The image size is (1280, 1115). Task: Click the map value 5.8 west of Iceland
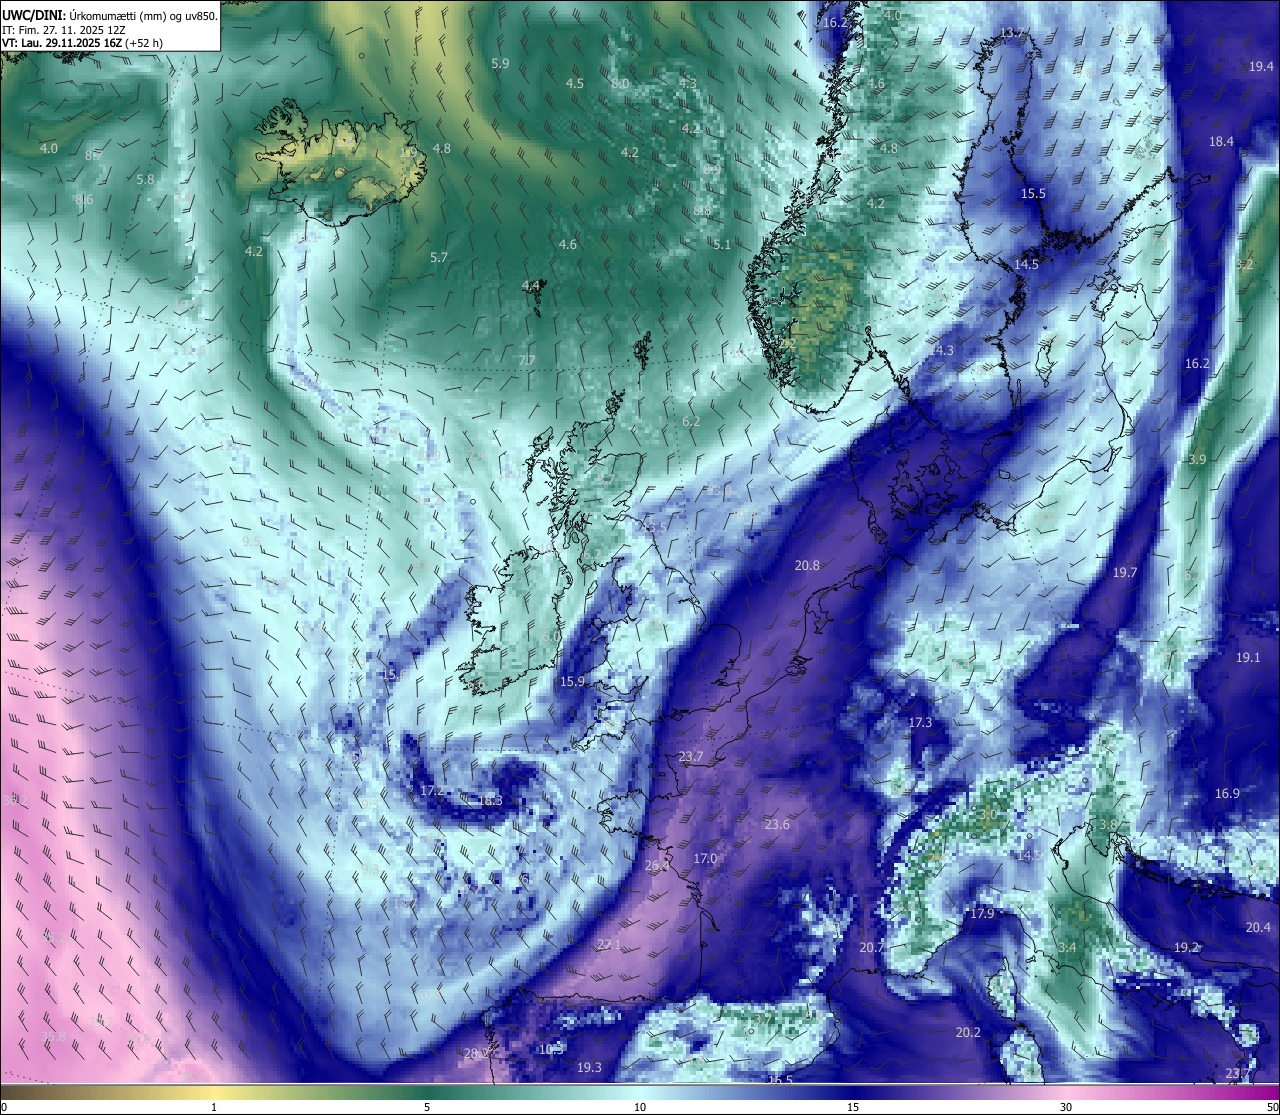145,180
